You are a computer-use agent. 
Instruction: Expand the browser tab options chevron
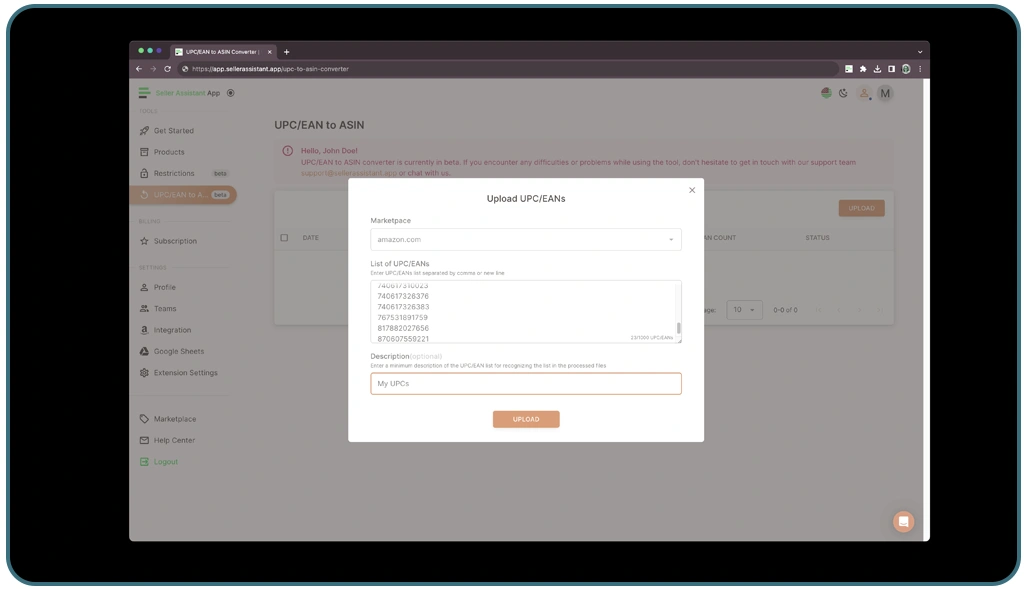click(919, 51)
